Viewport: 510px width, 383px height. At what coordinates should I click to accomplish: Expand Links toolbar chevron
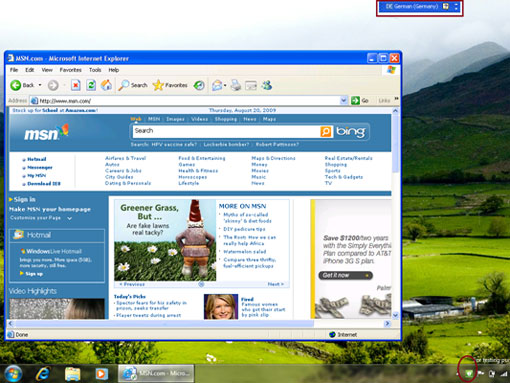[396, 99]
